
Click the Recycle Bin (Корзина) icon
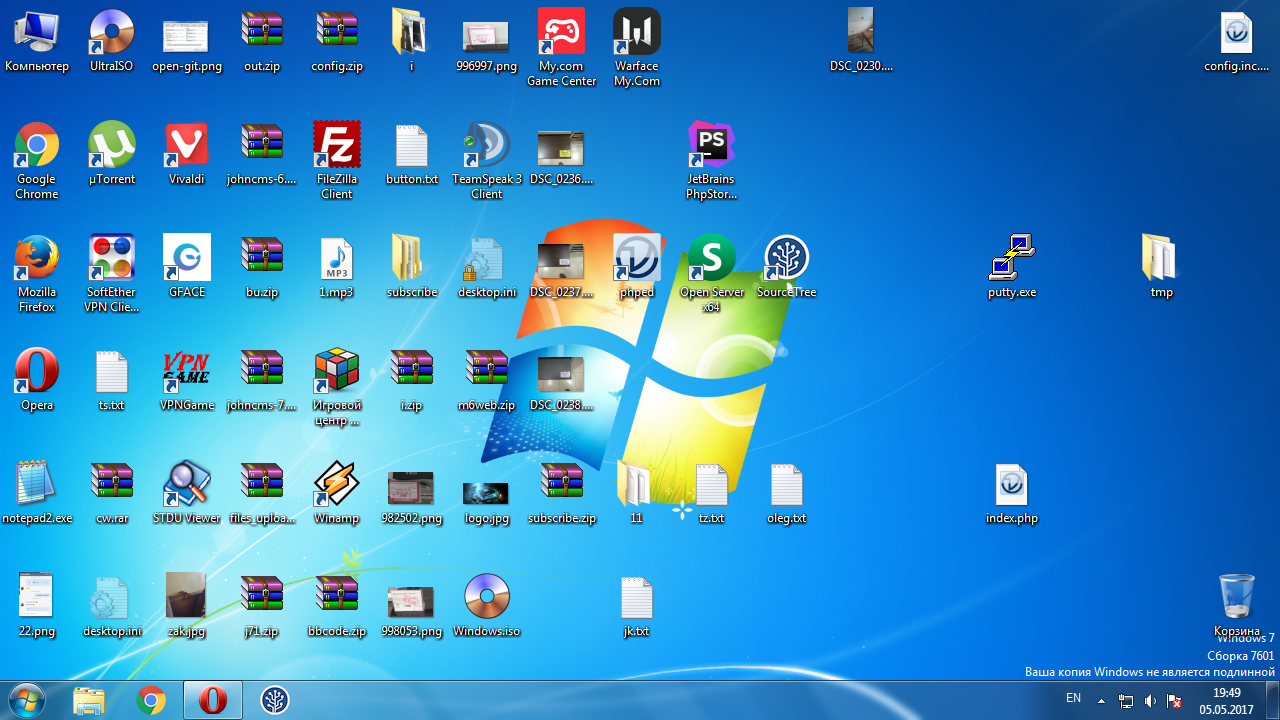(x=1237, y=597)
